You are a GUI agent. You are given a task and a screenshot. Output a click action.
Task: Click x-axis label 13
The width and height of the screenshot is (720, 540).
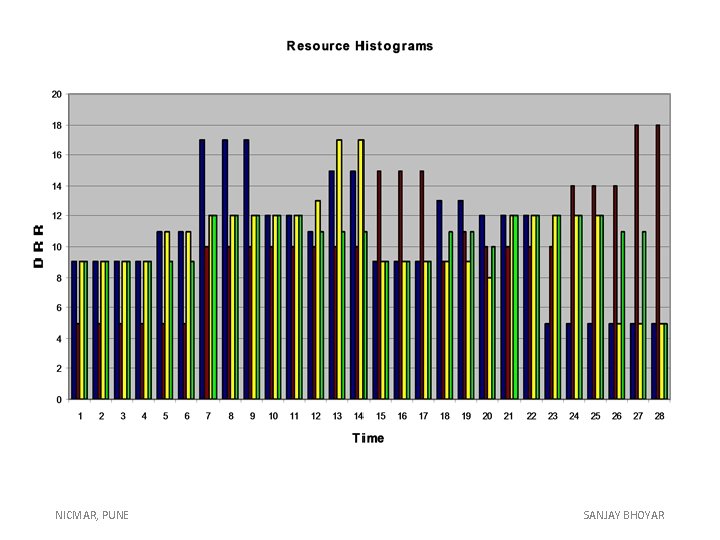[x=337, y=416]
